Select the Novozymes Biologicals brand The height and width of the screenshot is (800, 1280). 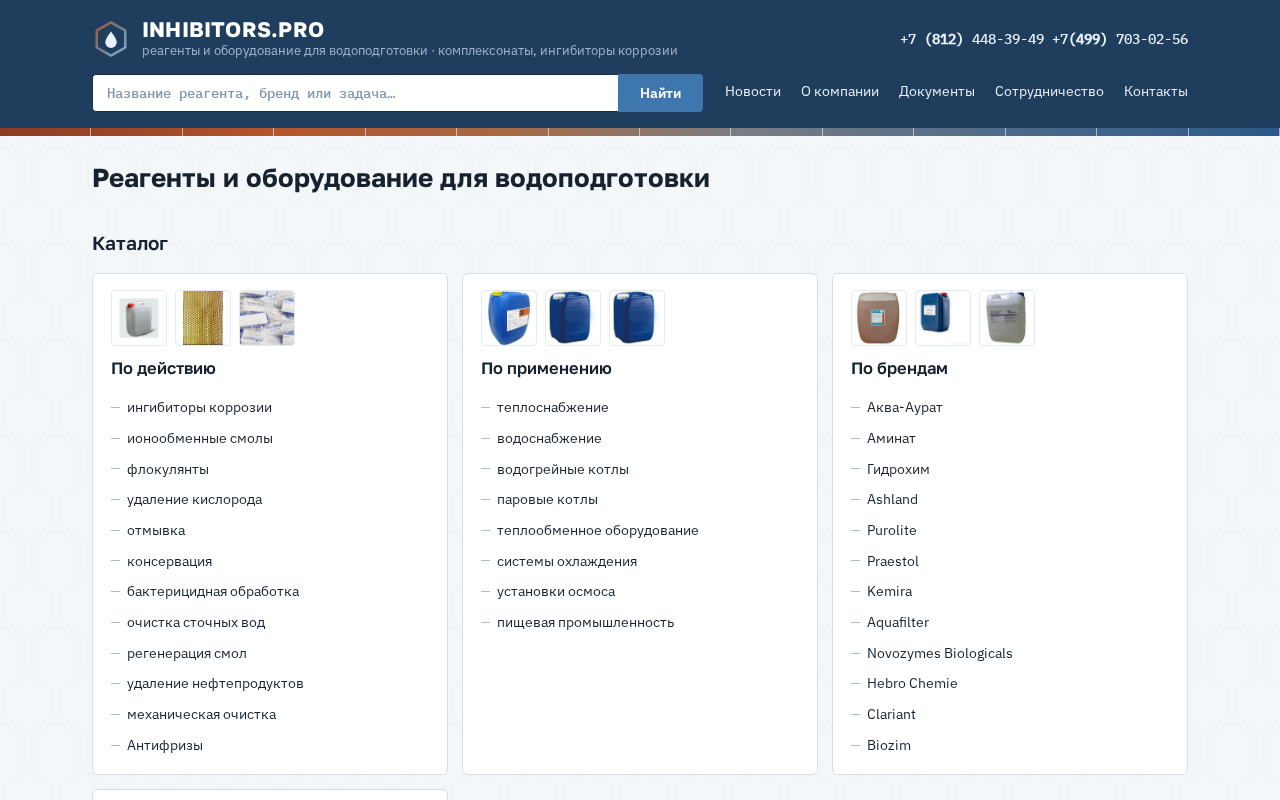940,653
